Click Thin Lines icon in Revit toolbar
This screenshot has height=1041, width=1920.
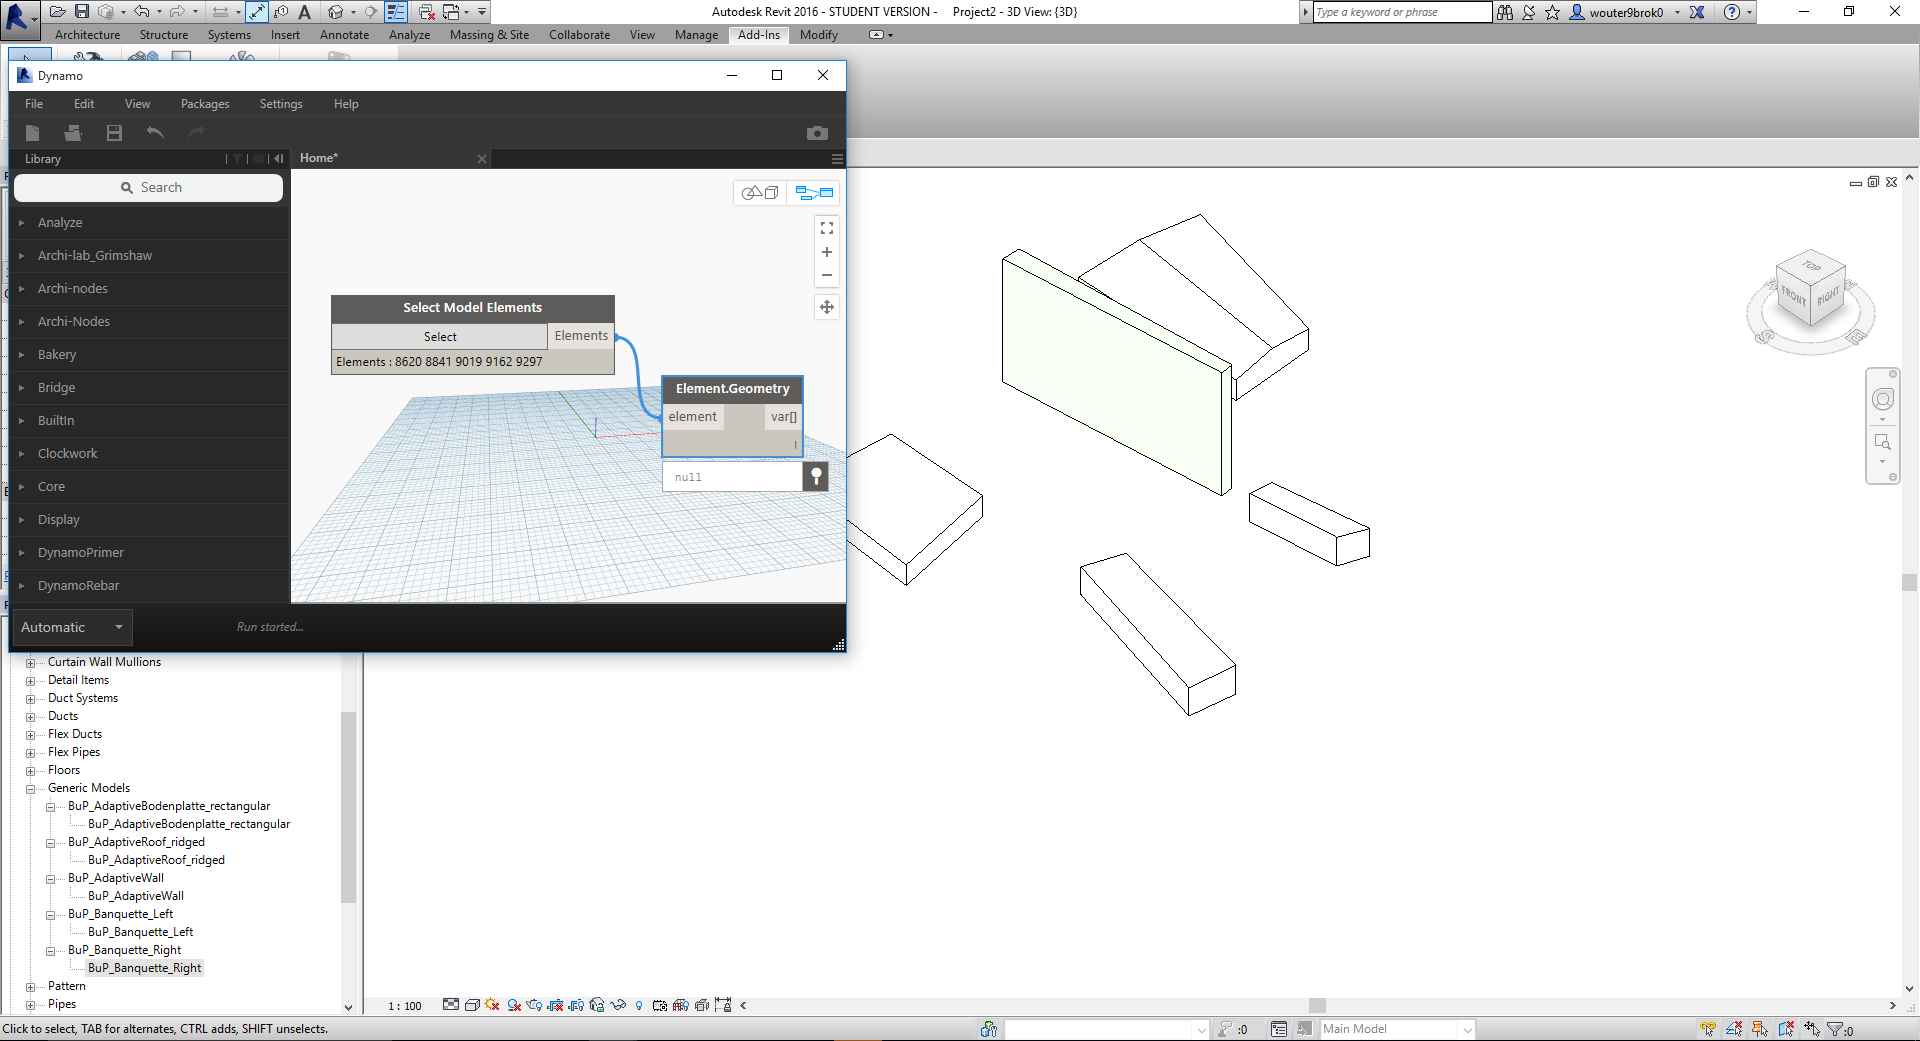tap(396, 12)
